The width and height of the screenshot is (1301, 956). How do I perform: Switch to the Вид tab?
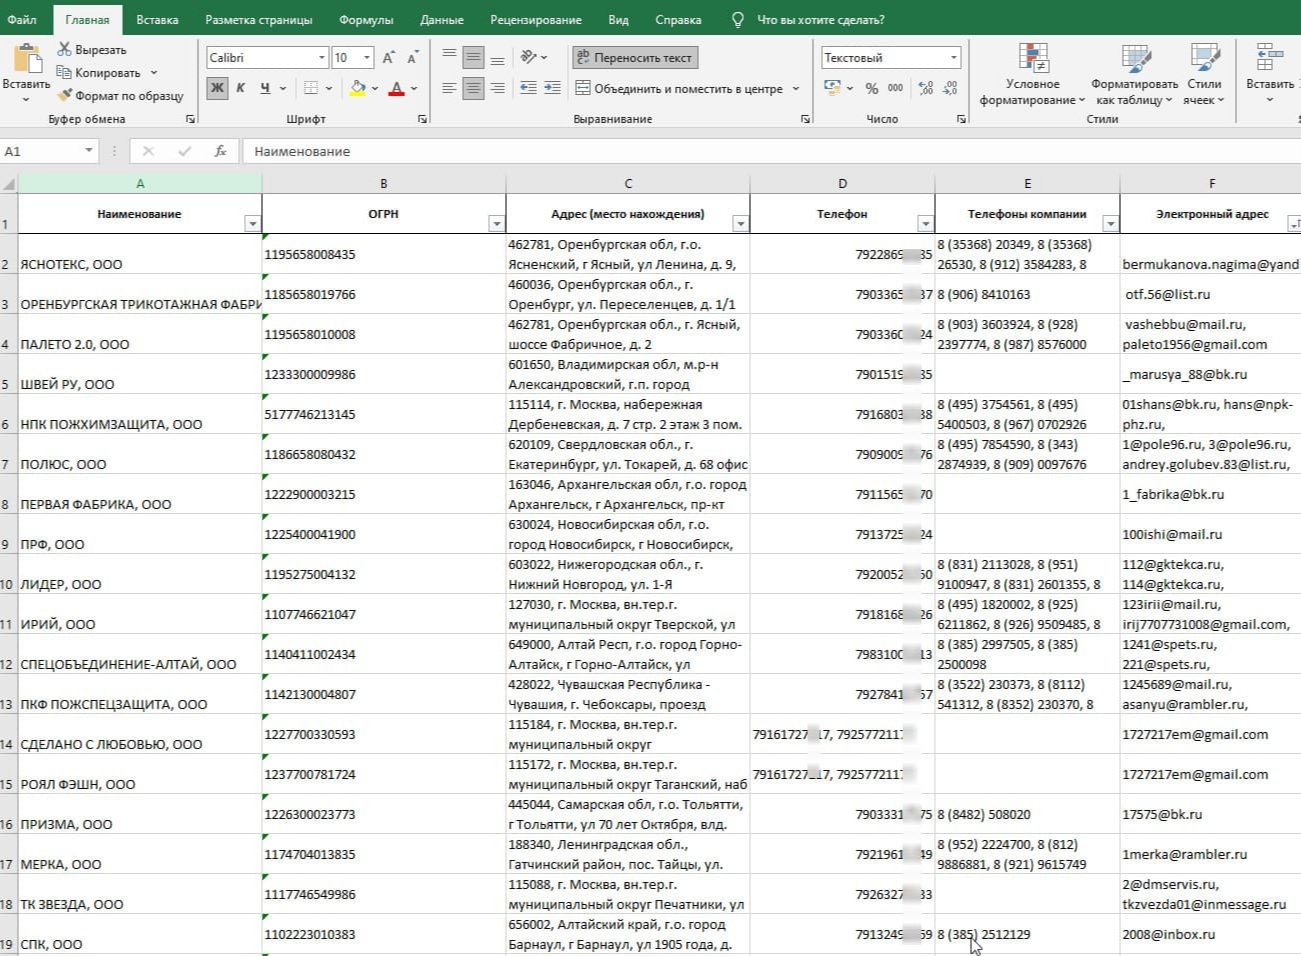click(618, 19)
